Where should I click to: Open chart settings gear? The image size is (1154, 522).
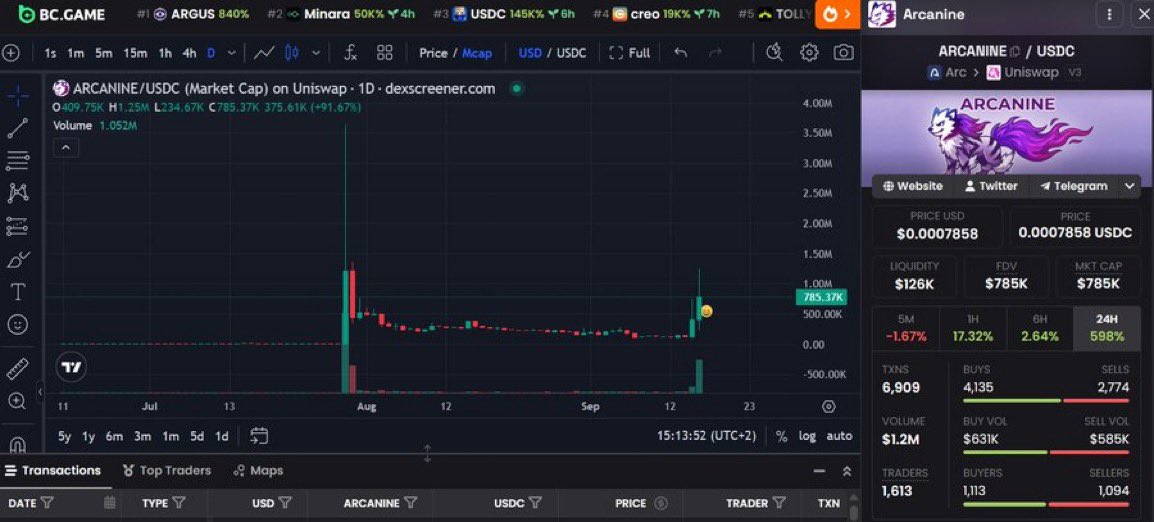tap(810, 53)
